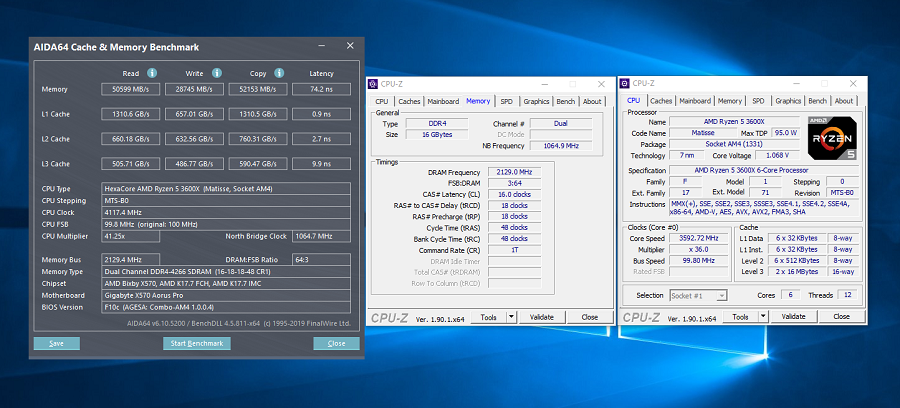Click Memory Latency value 74.2 ns
Screen dimensions: 900x408
(x=321, y=90)
